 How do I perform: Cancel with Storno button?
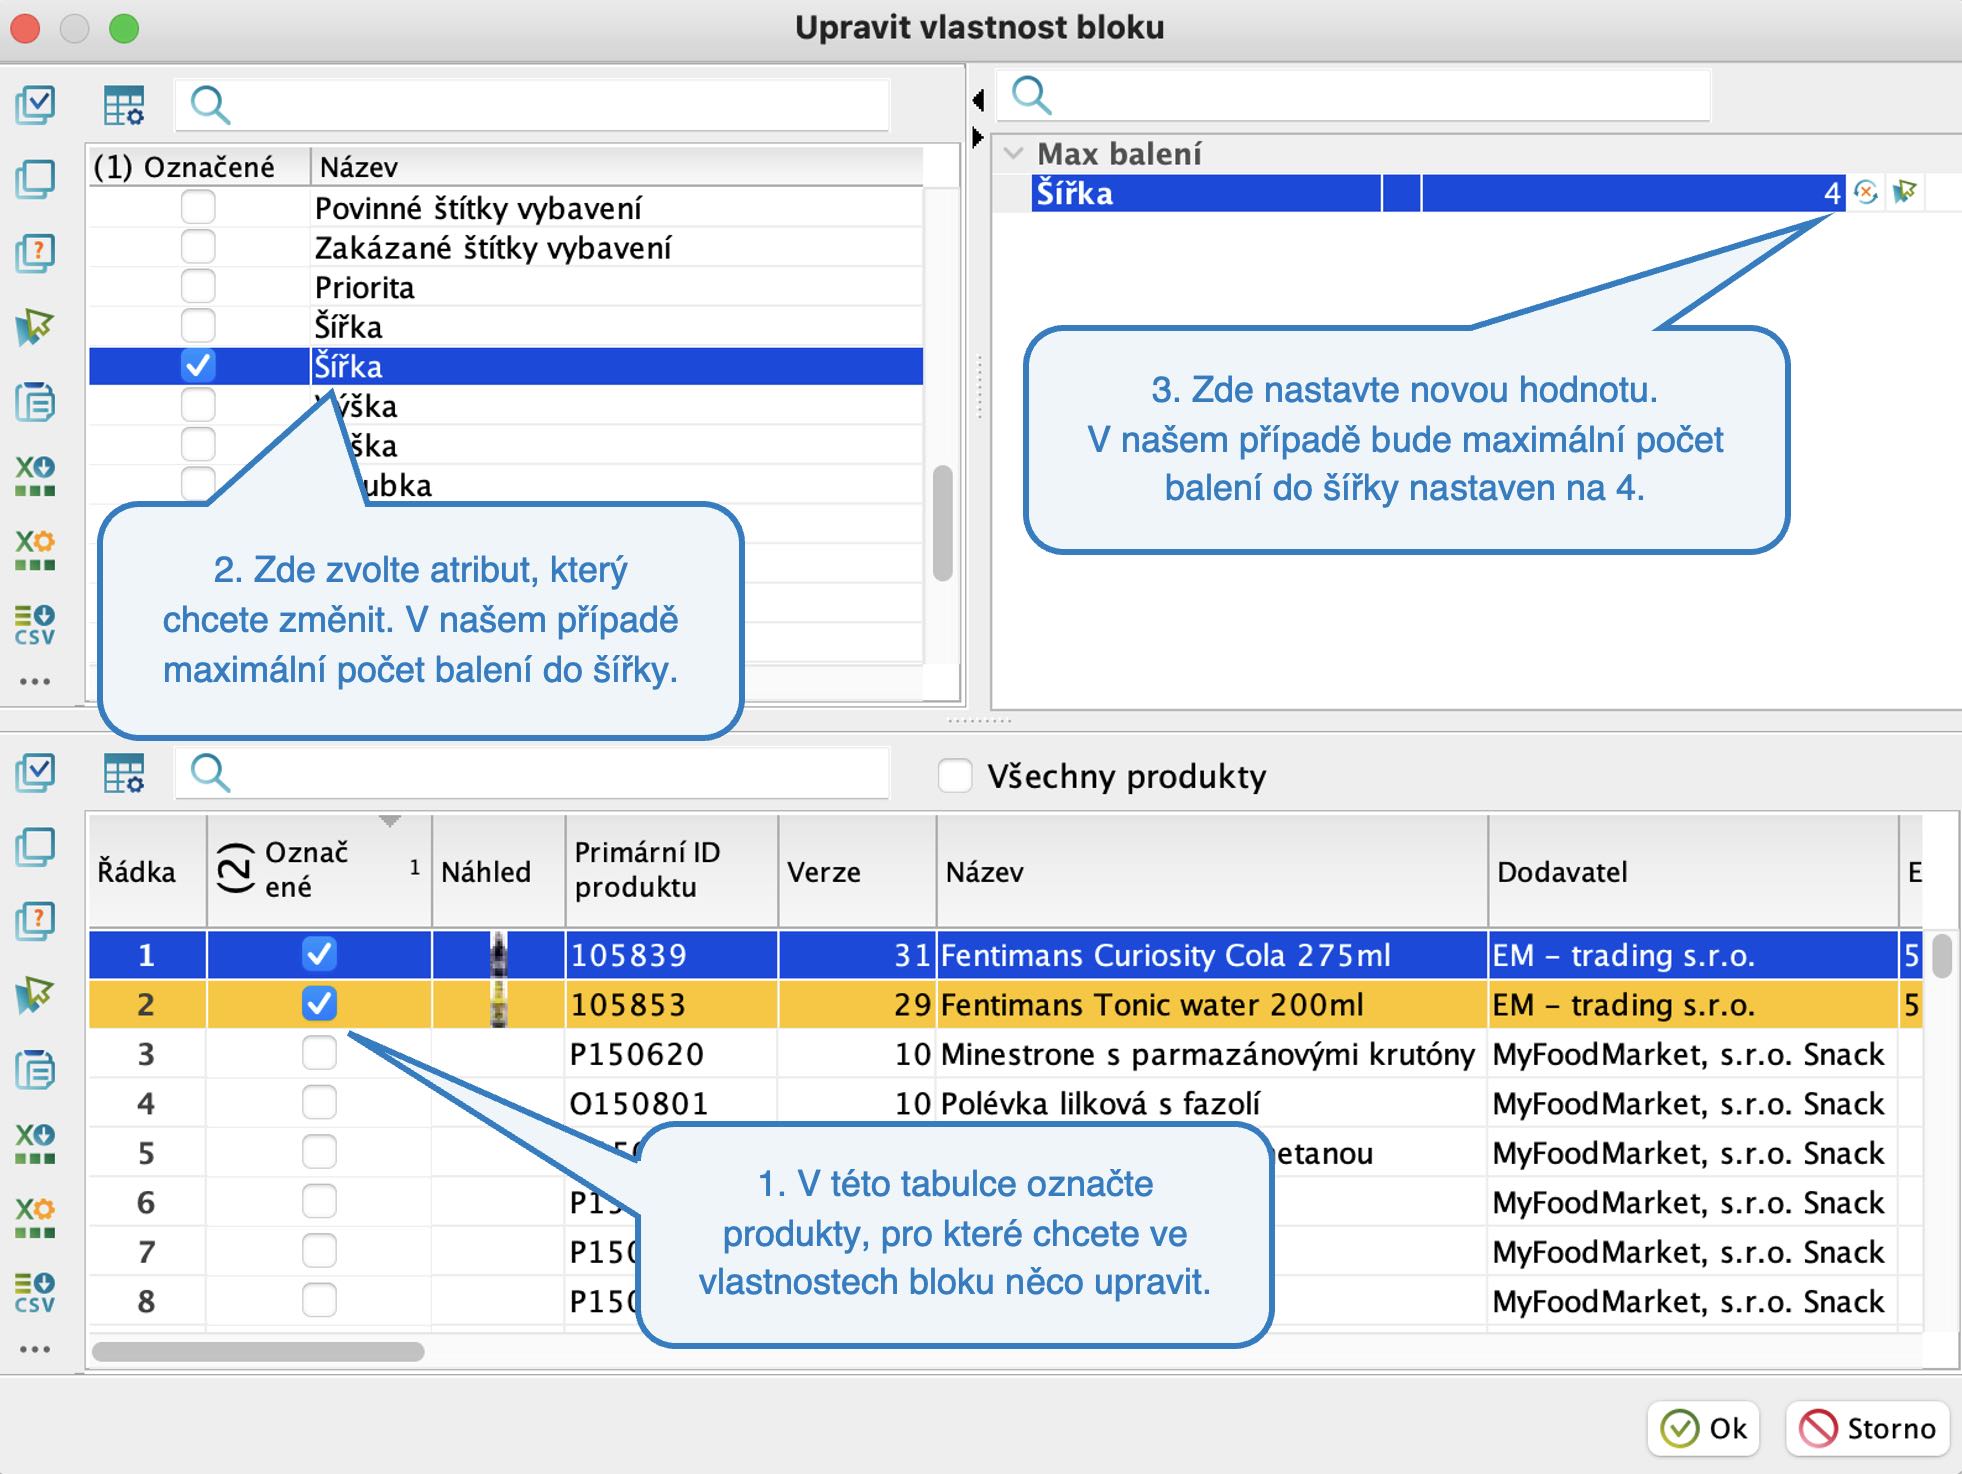(1867, 1428)
